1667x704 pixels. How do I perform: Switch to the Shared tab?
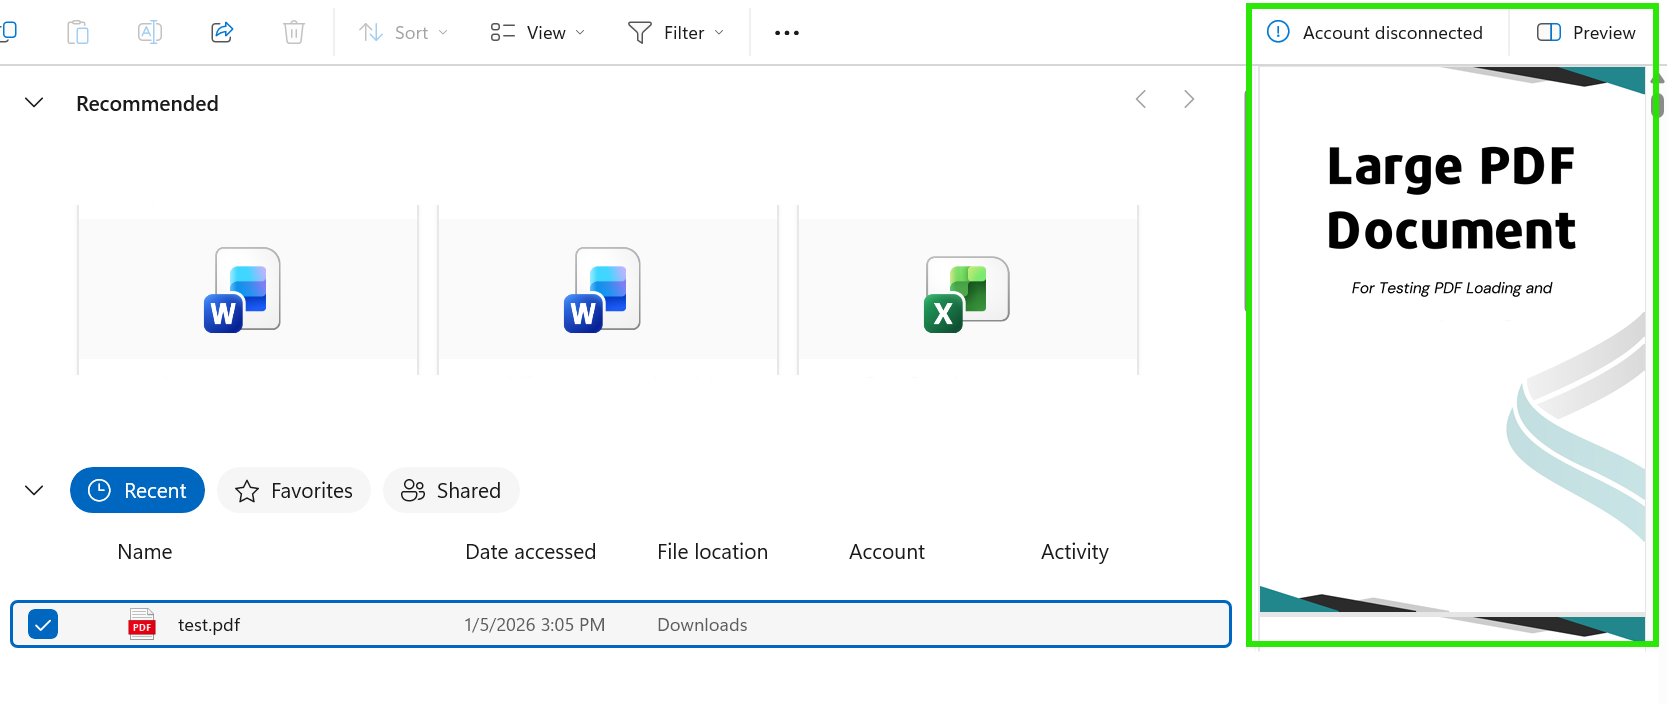tap(451, 490)
